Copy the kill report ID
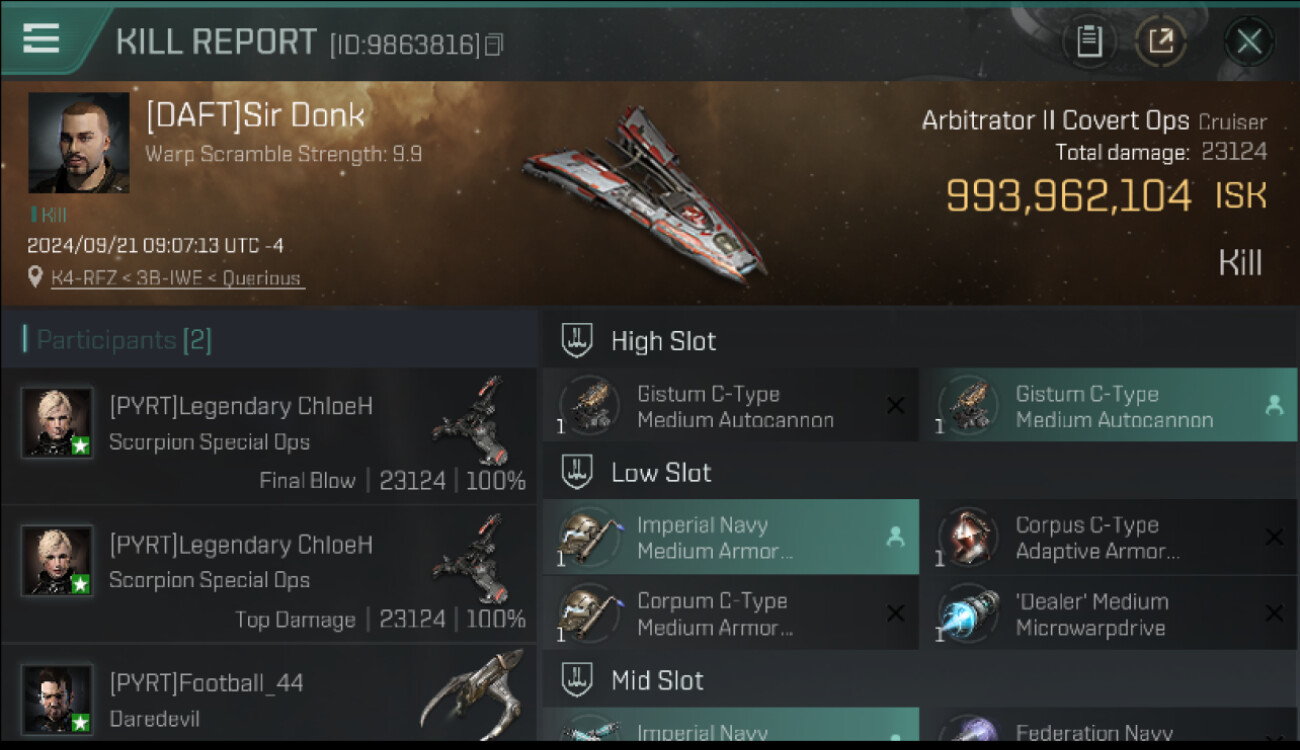The width and height of the screenshot is (1300, 750). [x=493, y=45]
